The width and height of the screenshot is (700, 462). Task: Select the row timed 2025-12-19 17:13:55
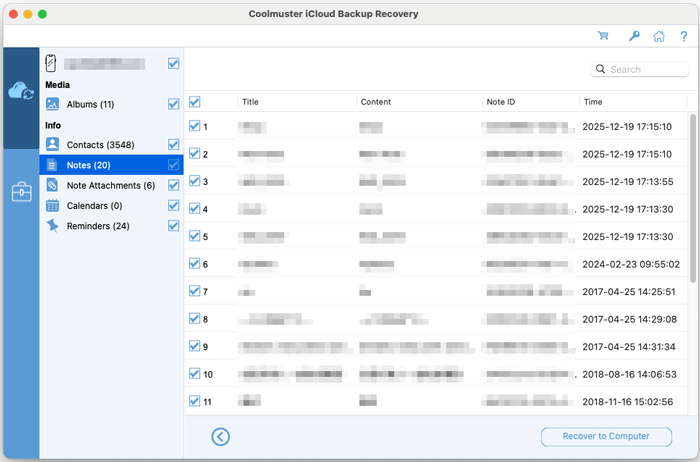pyautogui.click(x=436, y=181)
